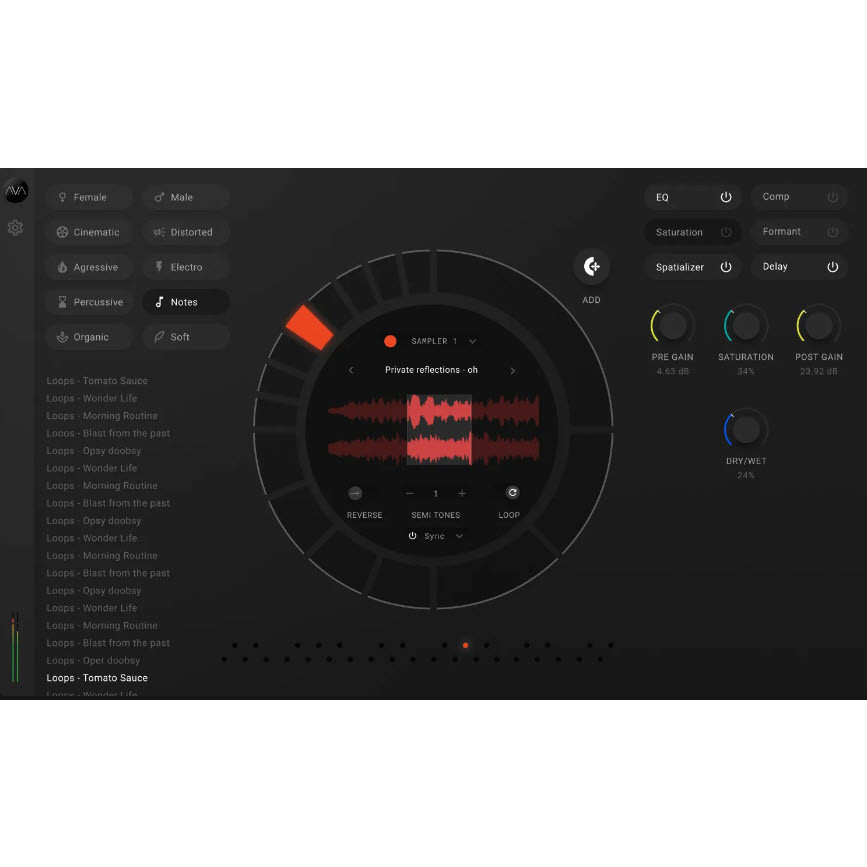Screen dimensions: 867x867
Task: Toggle the Saturation power switch
Action: point(726,232)
